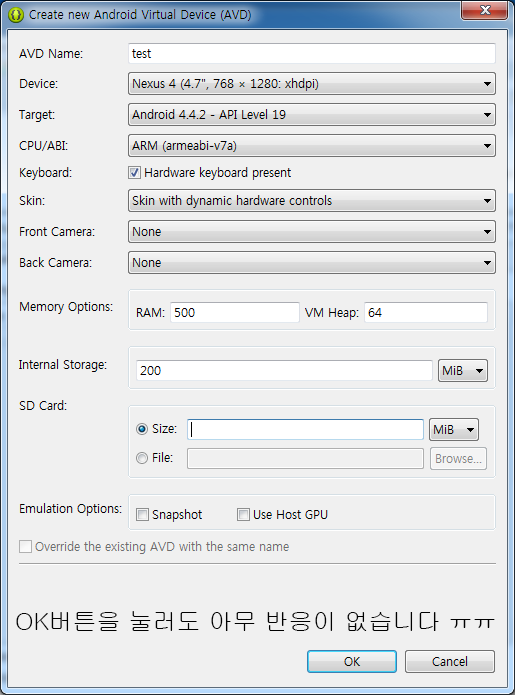
Task: Click the OK button
Action: (352, 661)
